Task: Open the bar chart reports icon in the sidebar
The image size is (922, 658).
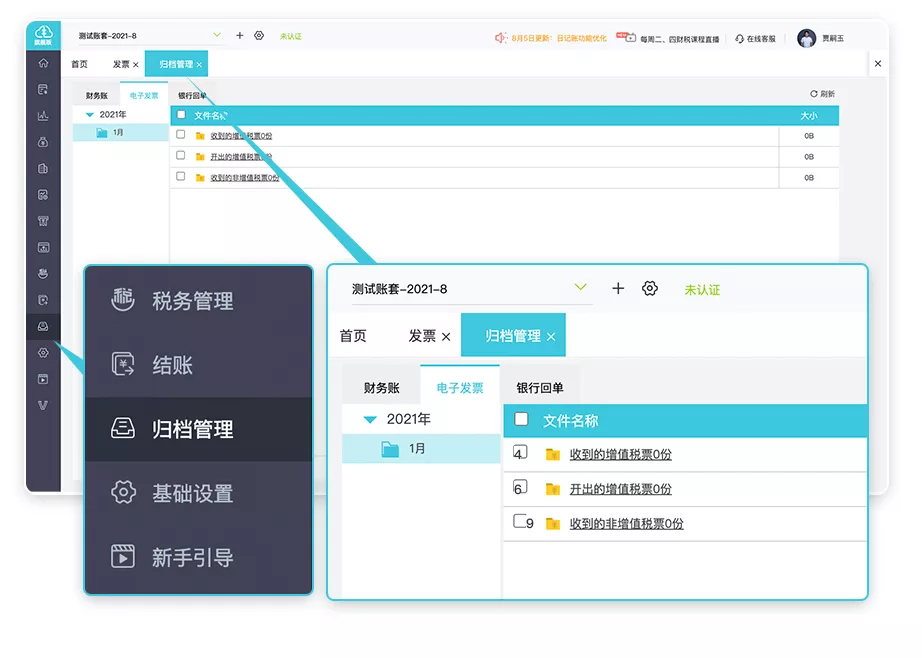Action: click(43, 115)
